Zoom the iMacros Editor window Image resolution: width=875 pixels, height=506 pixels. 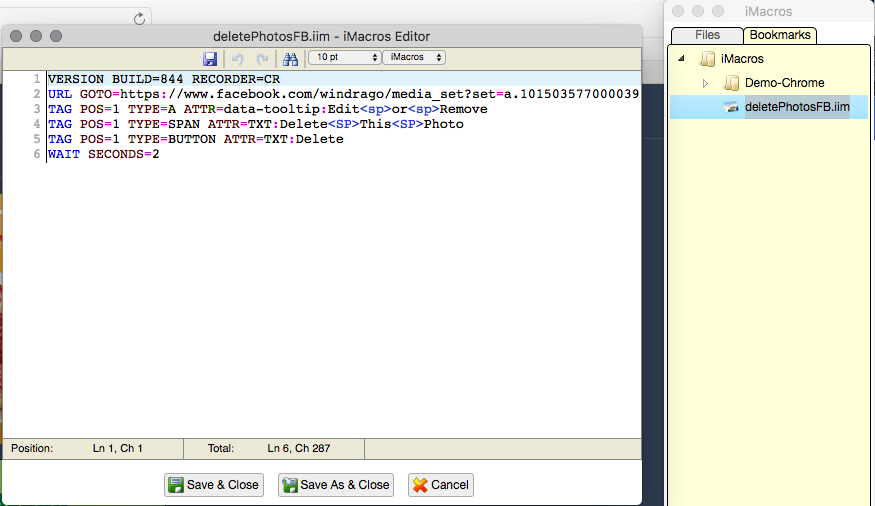(x=56, y=36)
